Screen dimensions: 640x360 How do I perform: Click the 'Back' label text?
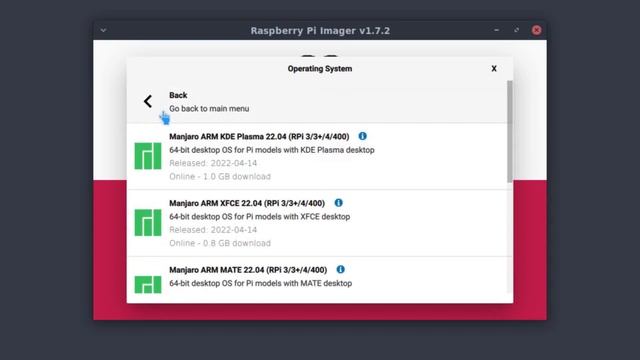(x=178, y=95)
